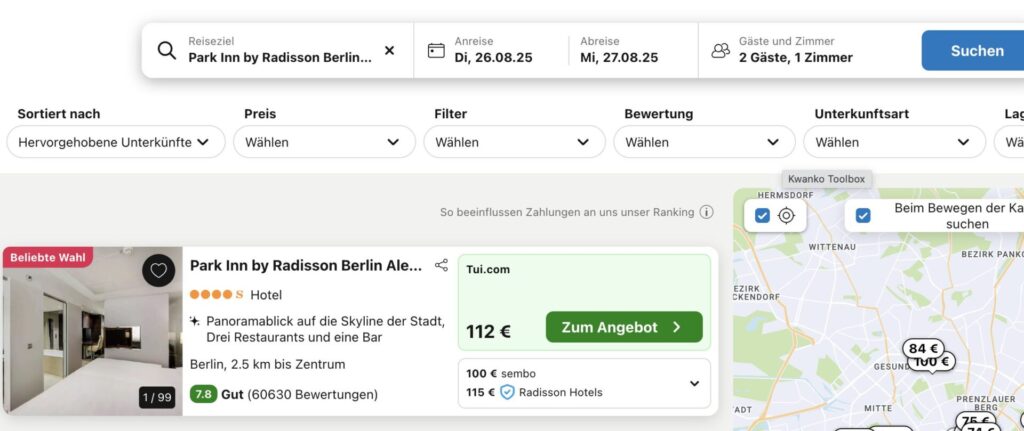Click '(60630 Bewertungen)' reviews text
Screen dimensions: 1024x431
pos(312,394)
